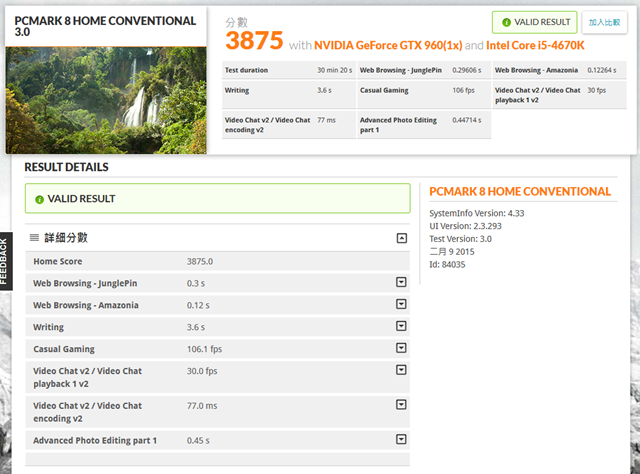Click the 3875 score number
Image resolution: width=640 pixels, height=474 pixels.
coord(254,41)
